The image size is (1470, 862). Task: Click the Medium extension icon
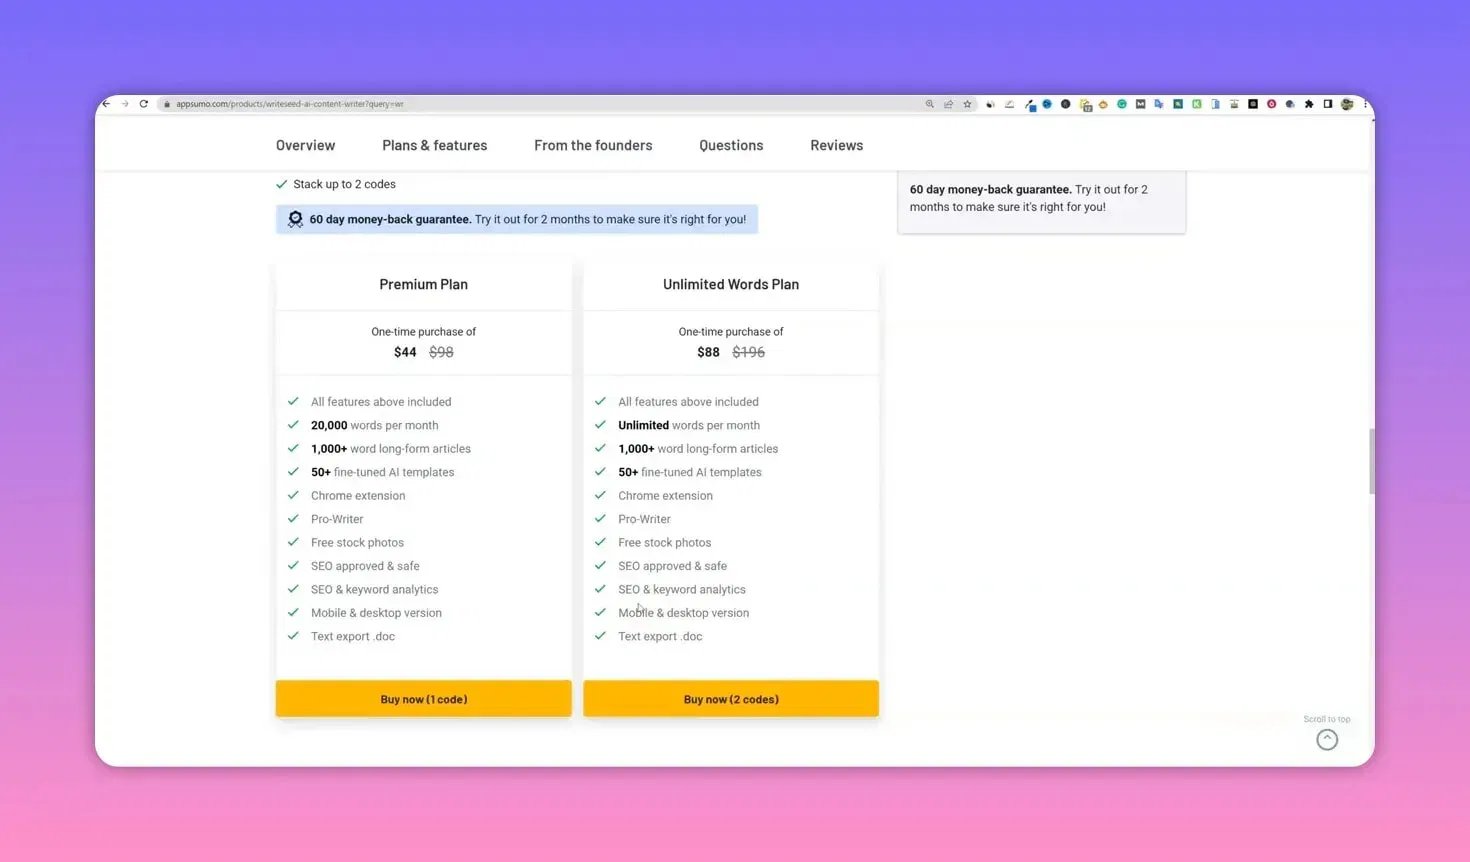pyautogui.click(x=1139, y=104)
